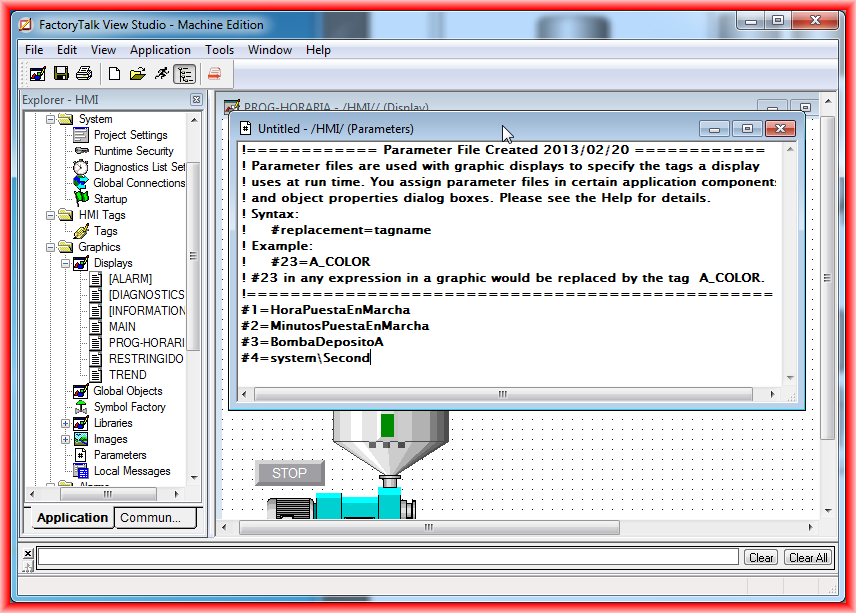856x613 pixels.
Task: Expand the Libraries tree node
Action: pyautogui.click(x=66, y=423)
